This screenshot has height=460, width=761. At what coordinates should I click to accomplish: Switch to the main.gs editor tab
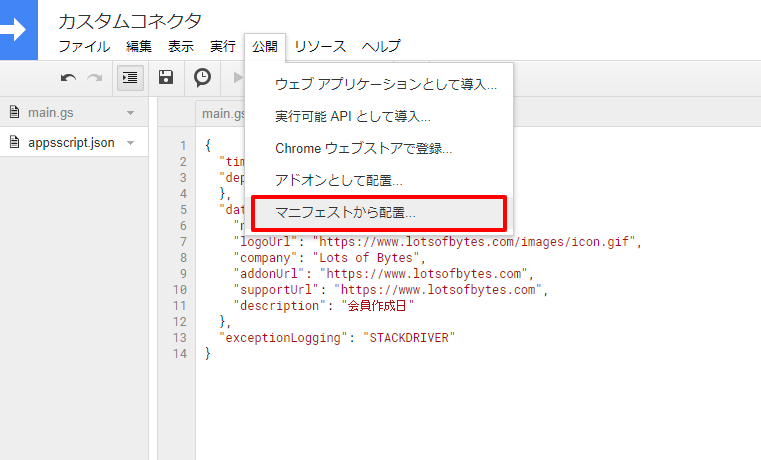(222, 115)
